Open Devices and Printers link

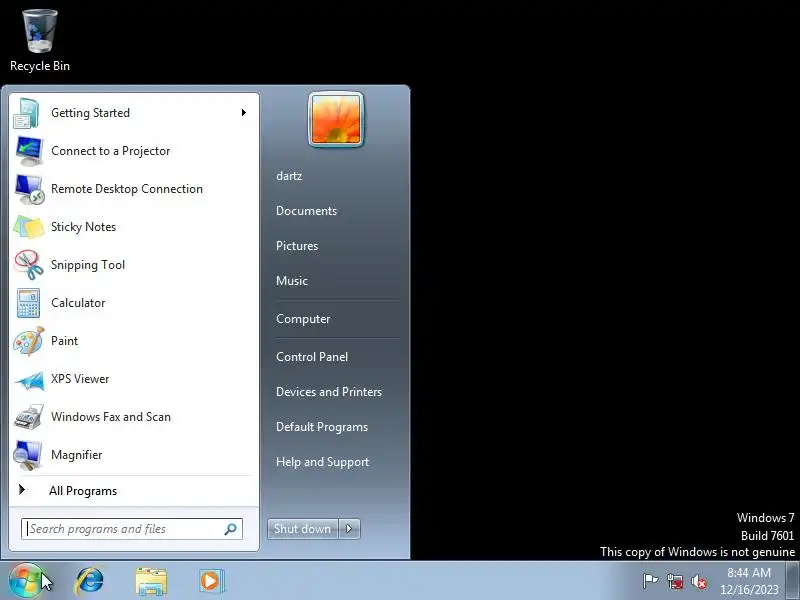pos(329,392)
